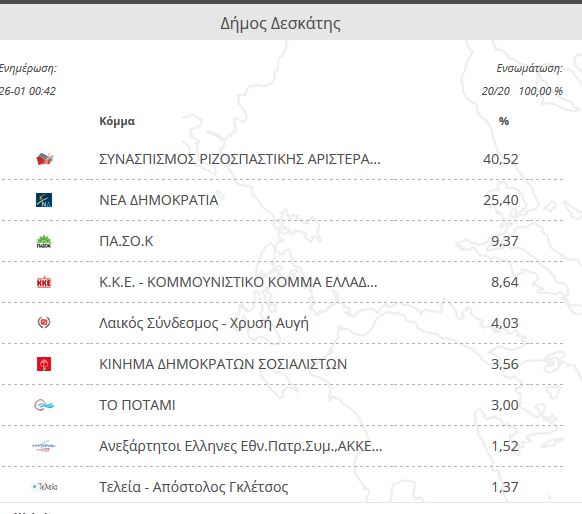Click the ΠΑ.ΣΟ.Κ party name
582x514 pixels.
point(126,241)
